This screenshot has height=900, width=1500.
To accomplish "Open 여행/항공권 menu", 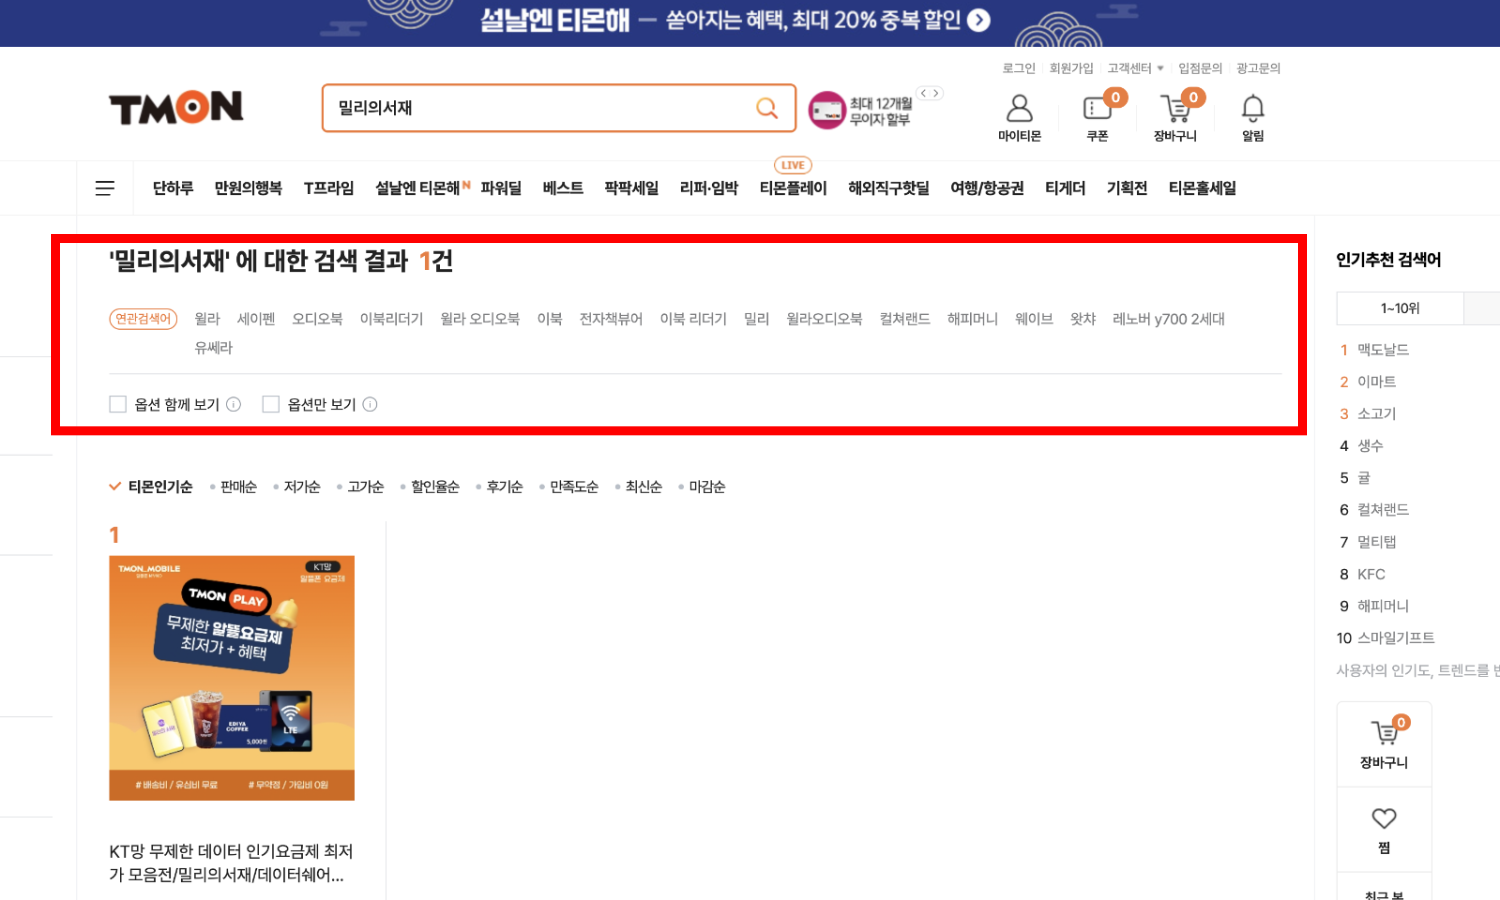I will (987, 188).
